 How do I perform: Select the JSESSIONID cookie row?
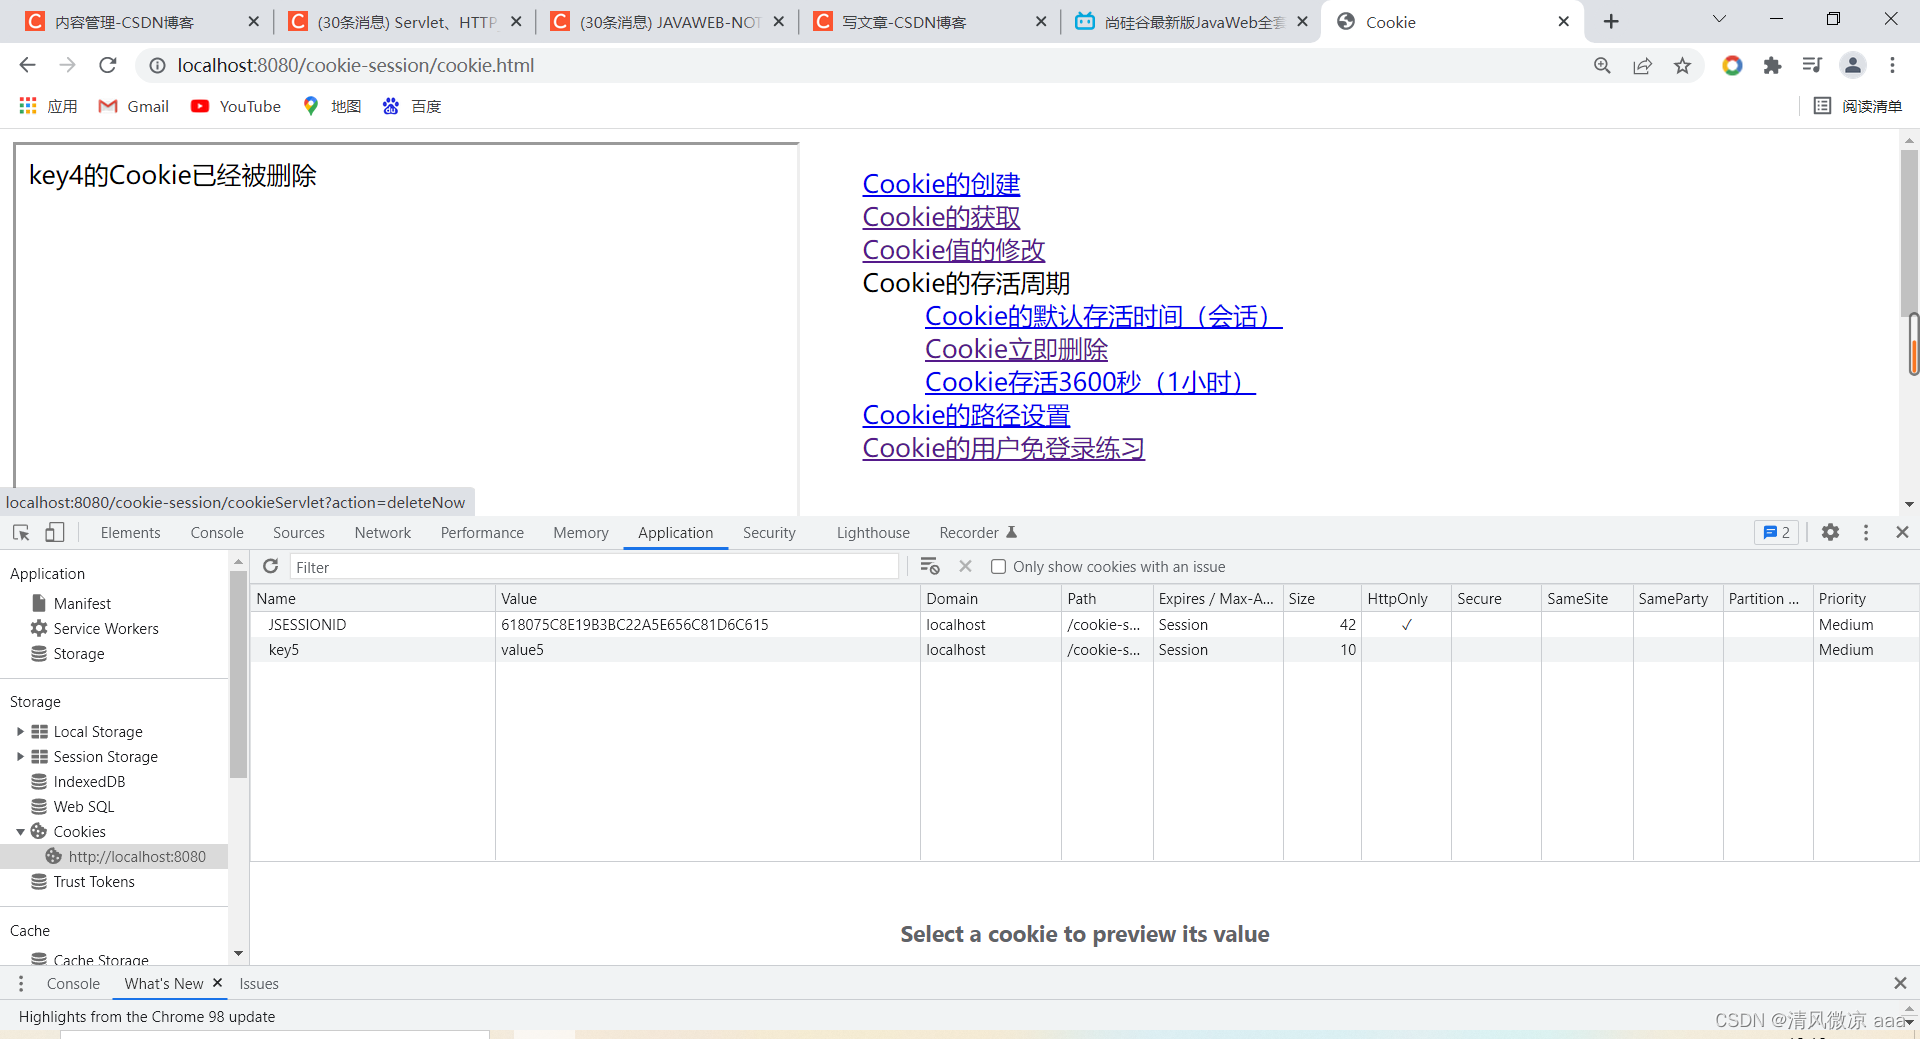[x=1084, y=625]
